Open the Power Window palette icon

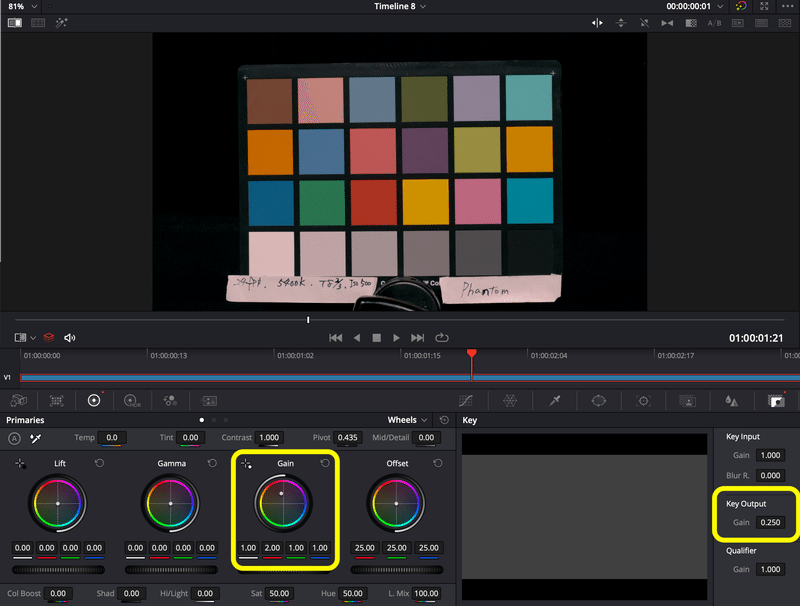(598, 401)
